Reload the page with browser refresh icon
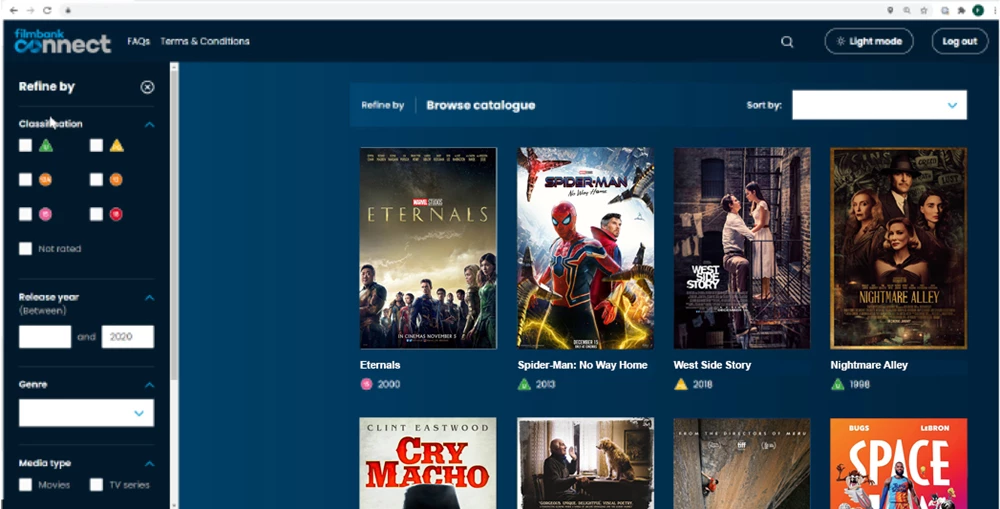Image resolution: width=1000 pixels, height=509 pixels. pos(47,10)
